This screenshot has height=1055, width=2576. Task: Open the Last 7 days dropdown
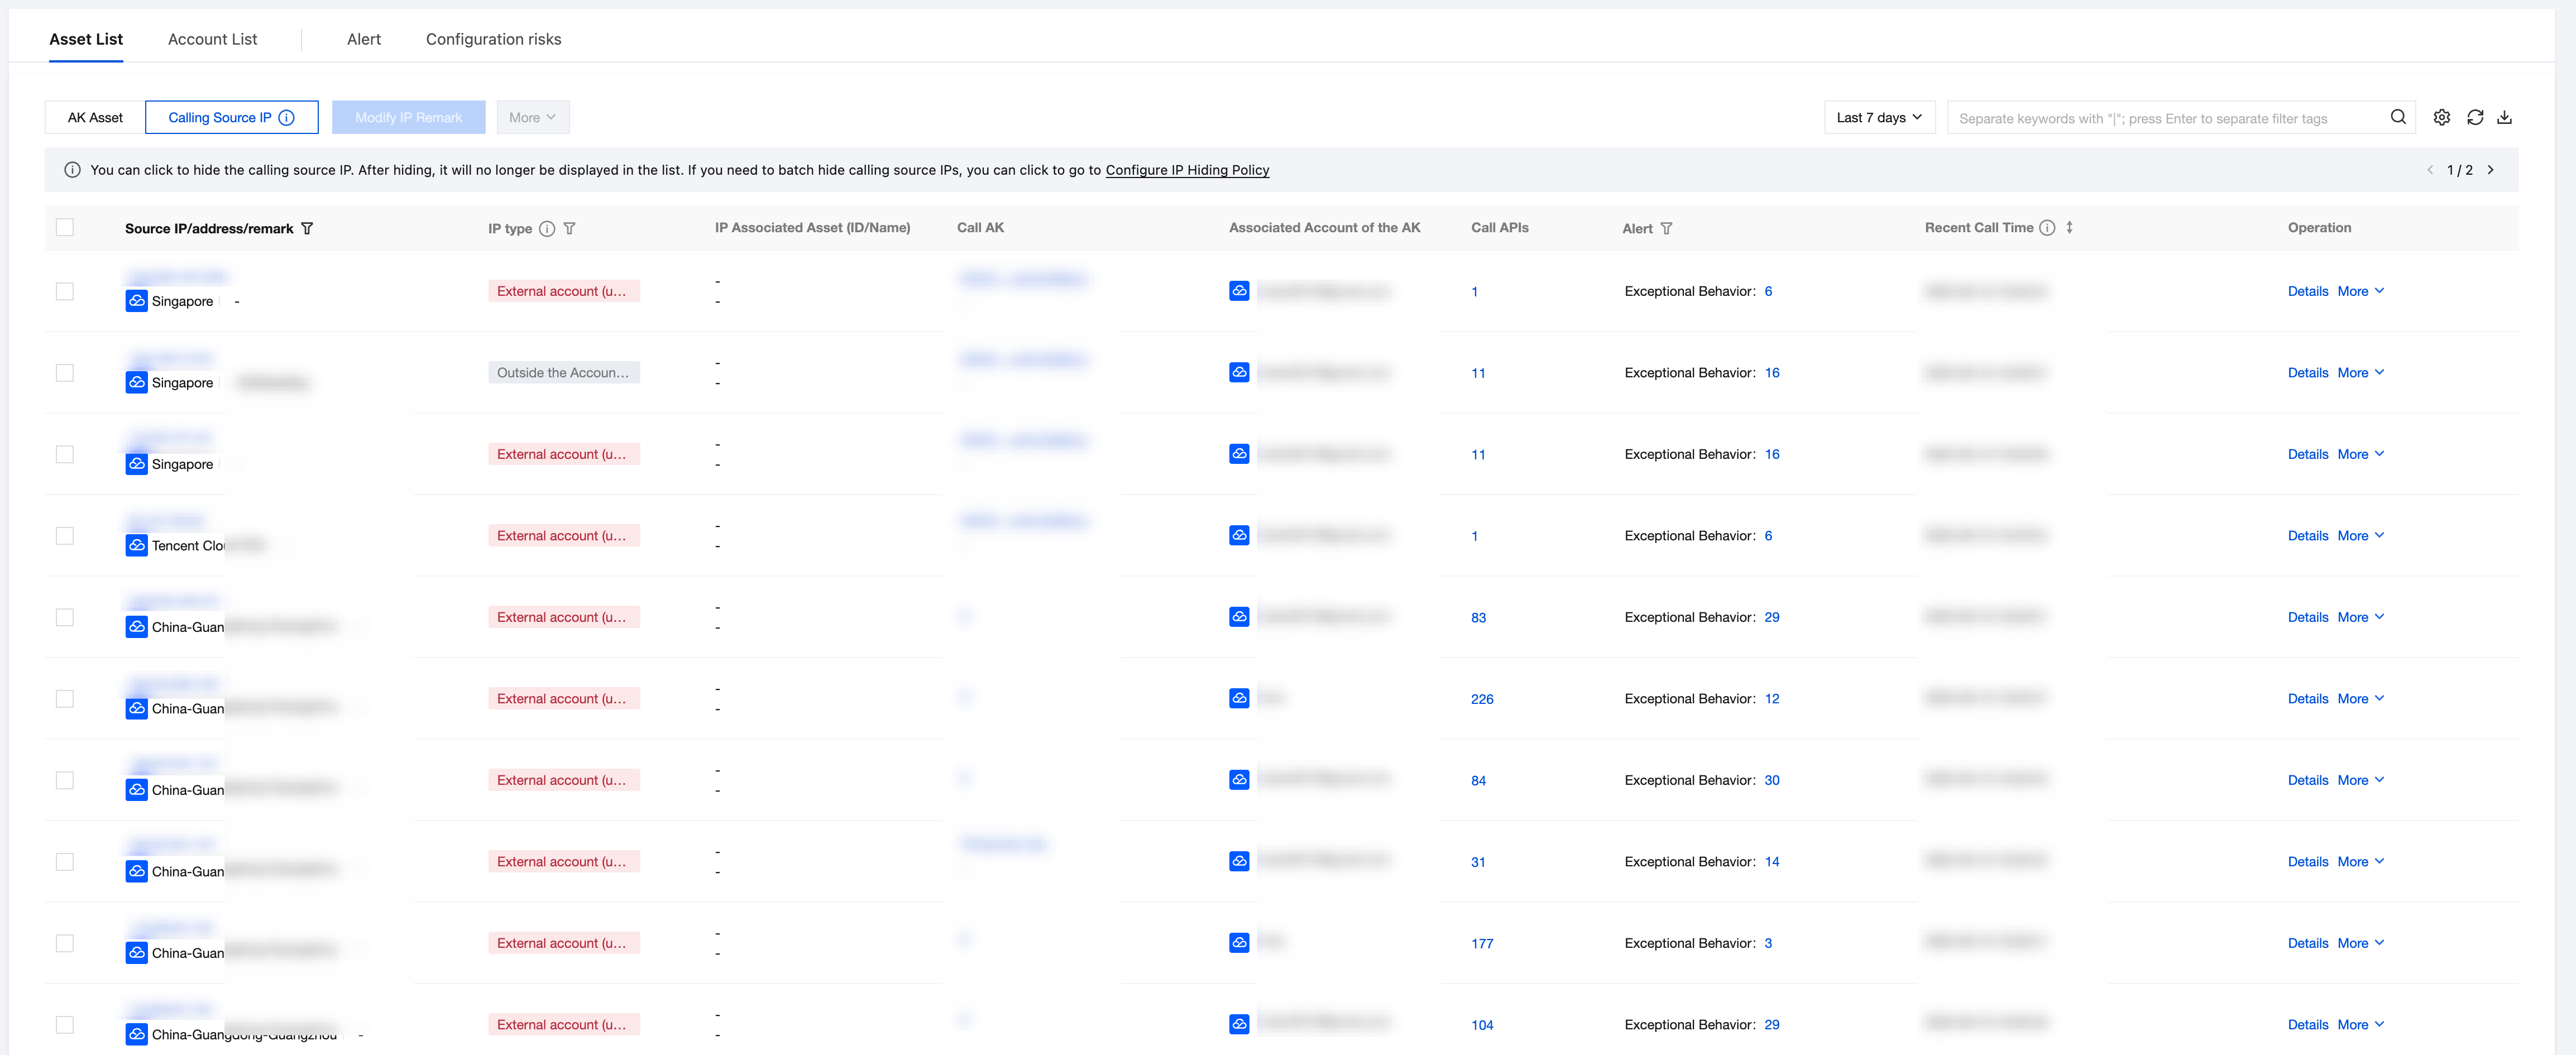click(x=1879, y=117)
